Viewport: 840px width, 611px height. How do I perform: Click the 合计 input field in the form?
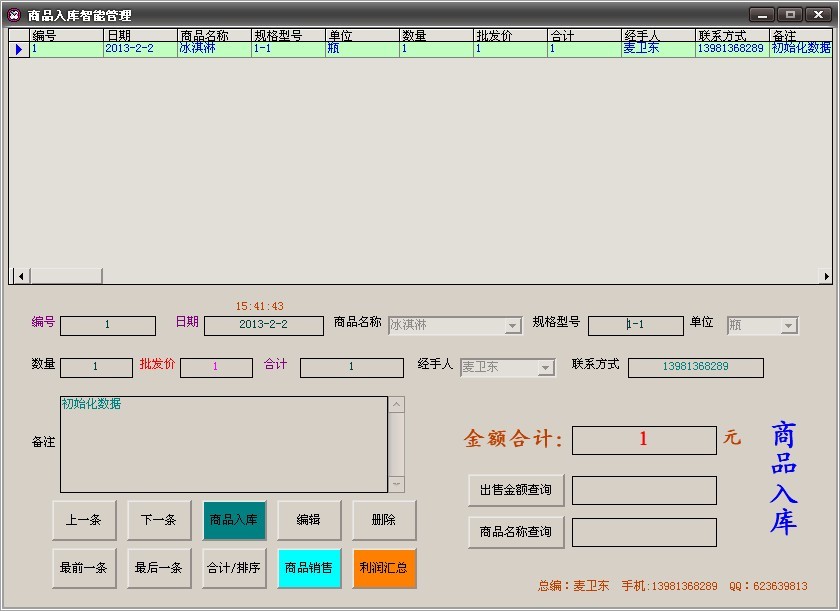351,367
